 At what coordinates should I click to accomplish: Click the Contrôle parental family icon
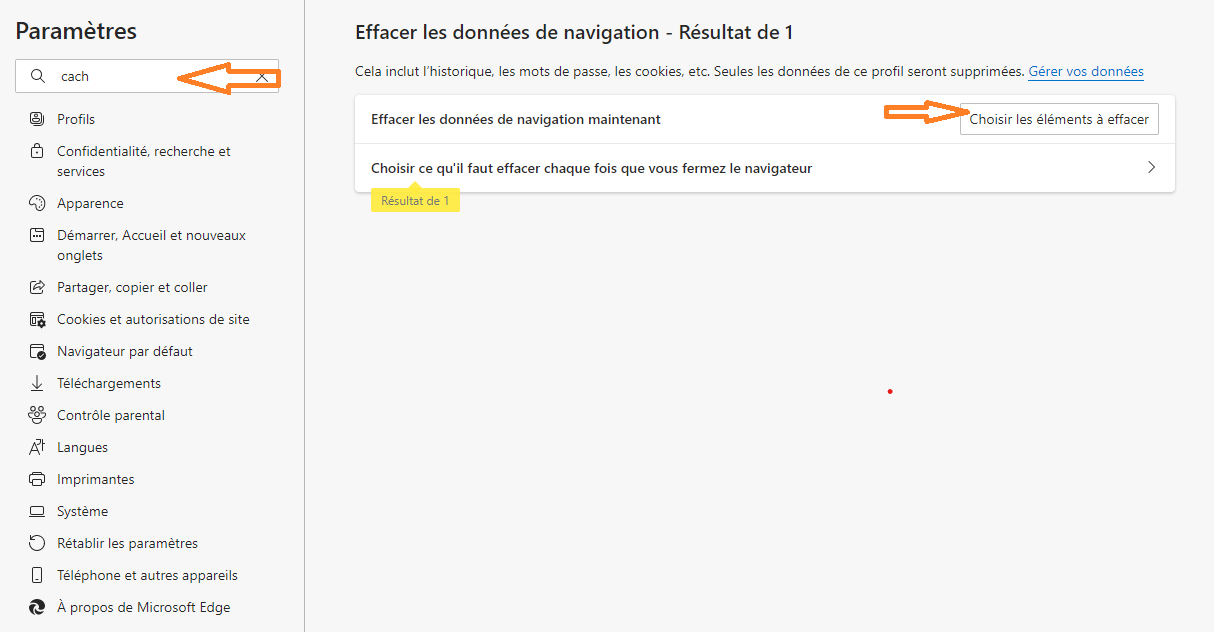pyautogui.click(x=37, y=415)
